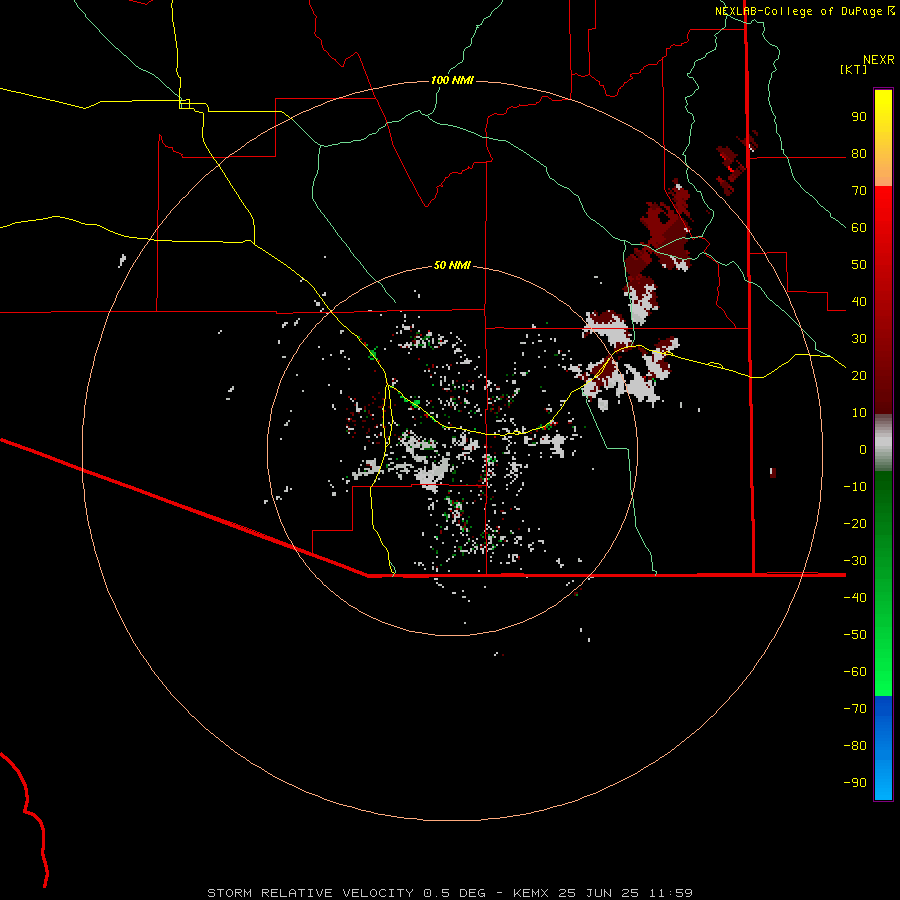900x900 pixels.
Task: Click the -10 knot scale value
Action: point(855,487)
